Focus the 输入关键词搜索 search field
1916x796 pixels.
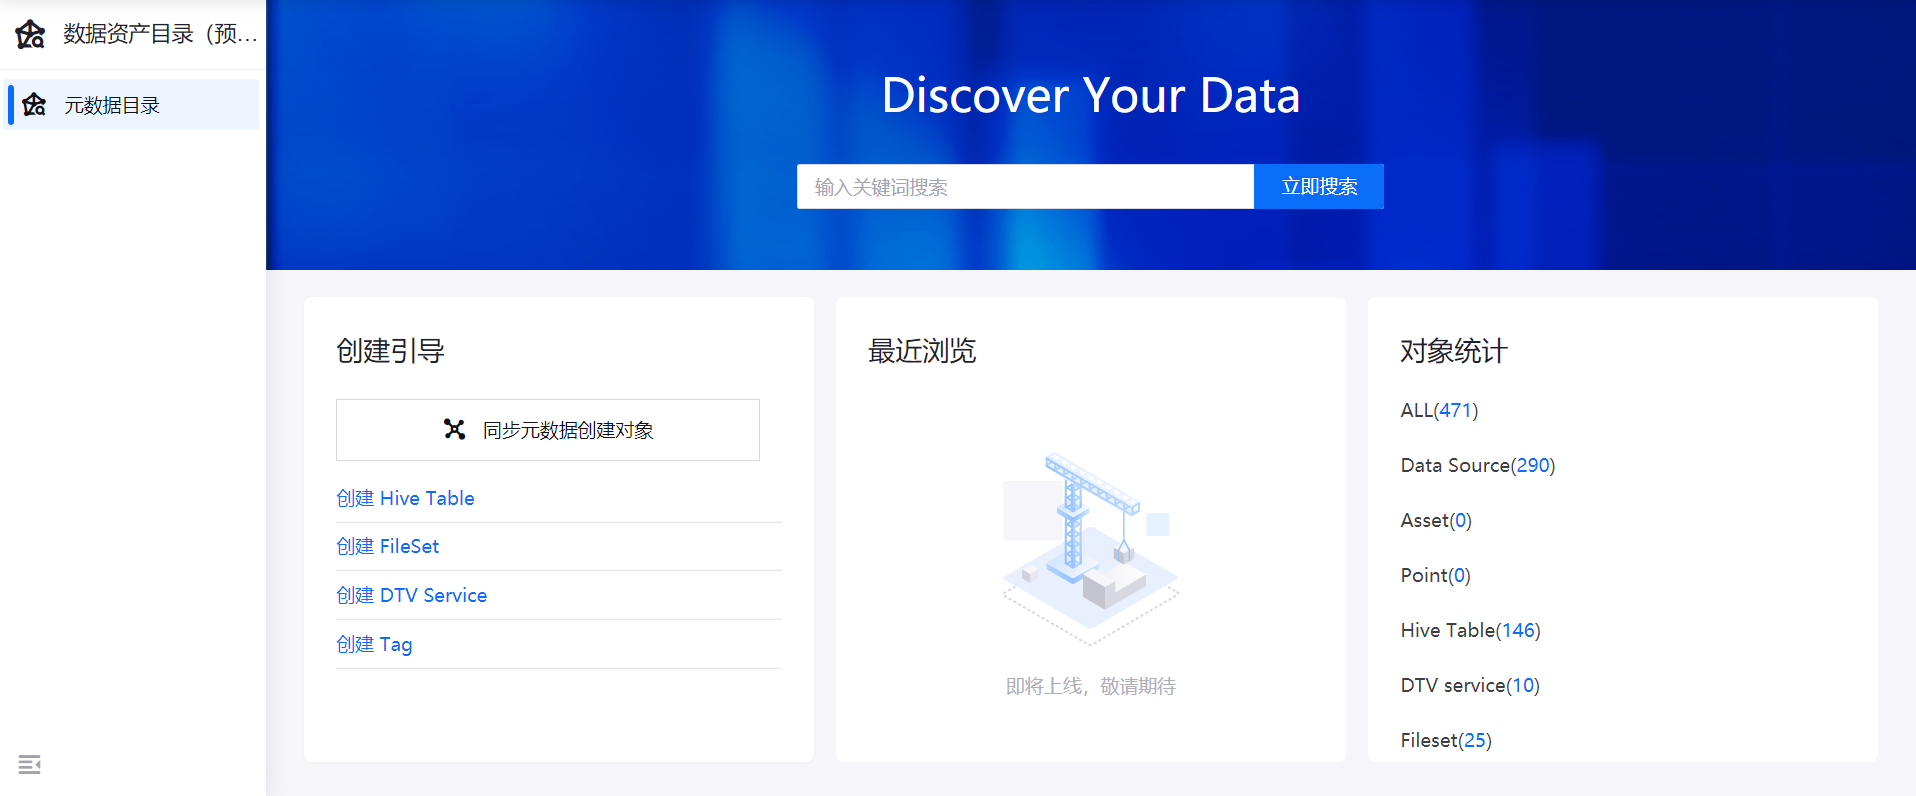pos(1025,187)
